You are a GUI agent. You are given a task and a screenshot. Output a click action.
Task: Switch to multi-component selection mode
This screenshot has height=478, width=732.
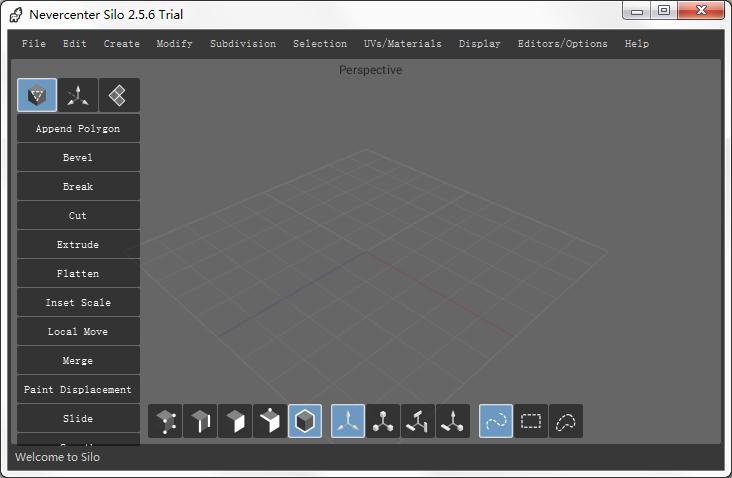(x=270, y=421)
